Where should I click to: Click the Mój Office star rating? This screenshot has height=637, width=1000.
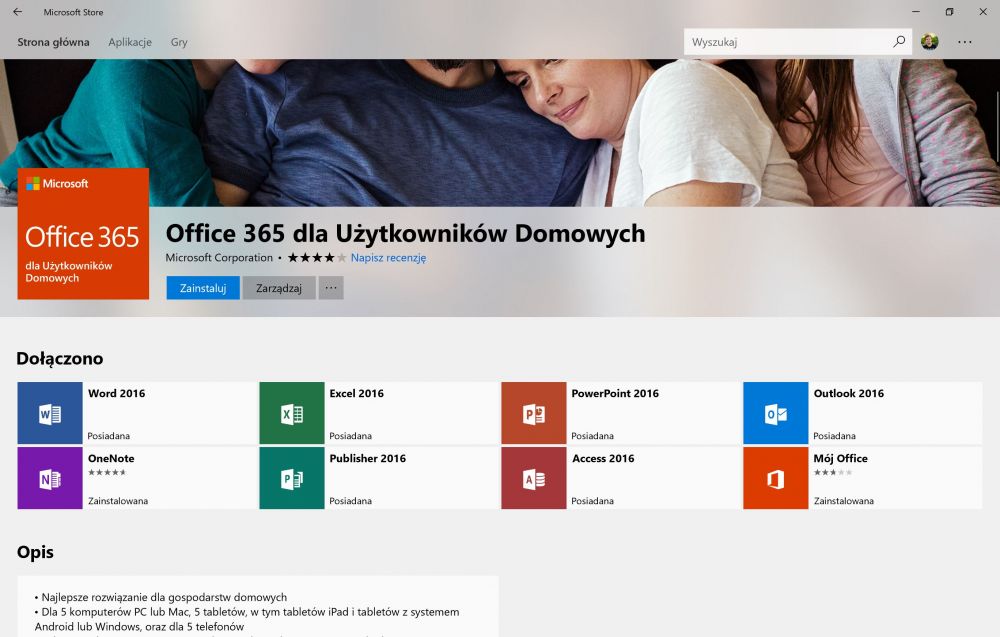pyautogui.click(x=833, y=472)
